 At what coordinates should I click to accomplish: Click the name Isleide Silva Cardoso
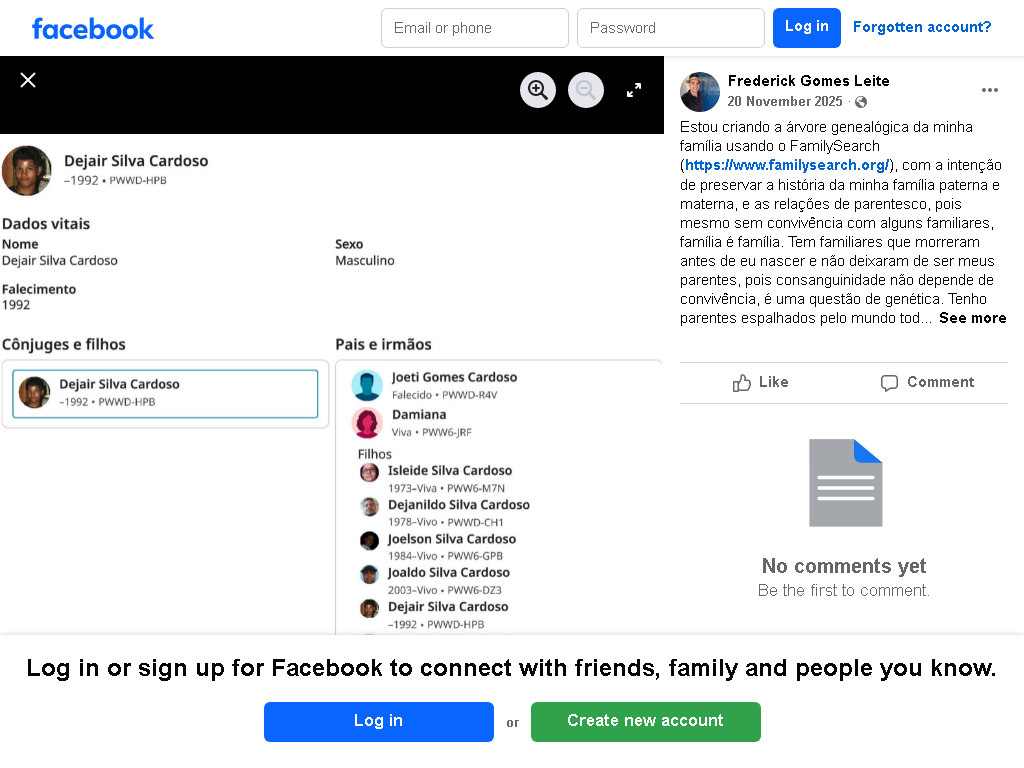450,471
